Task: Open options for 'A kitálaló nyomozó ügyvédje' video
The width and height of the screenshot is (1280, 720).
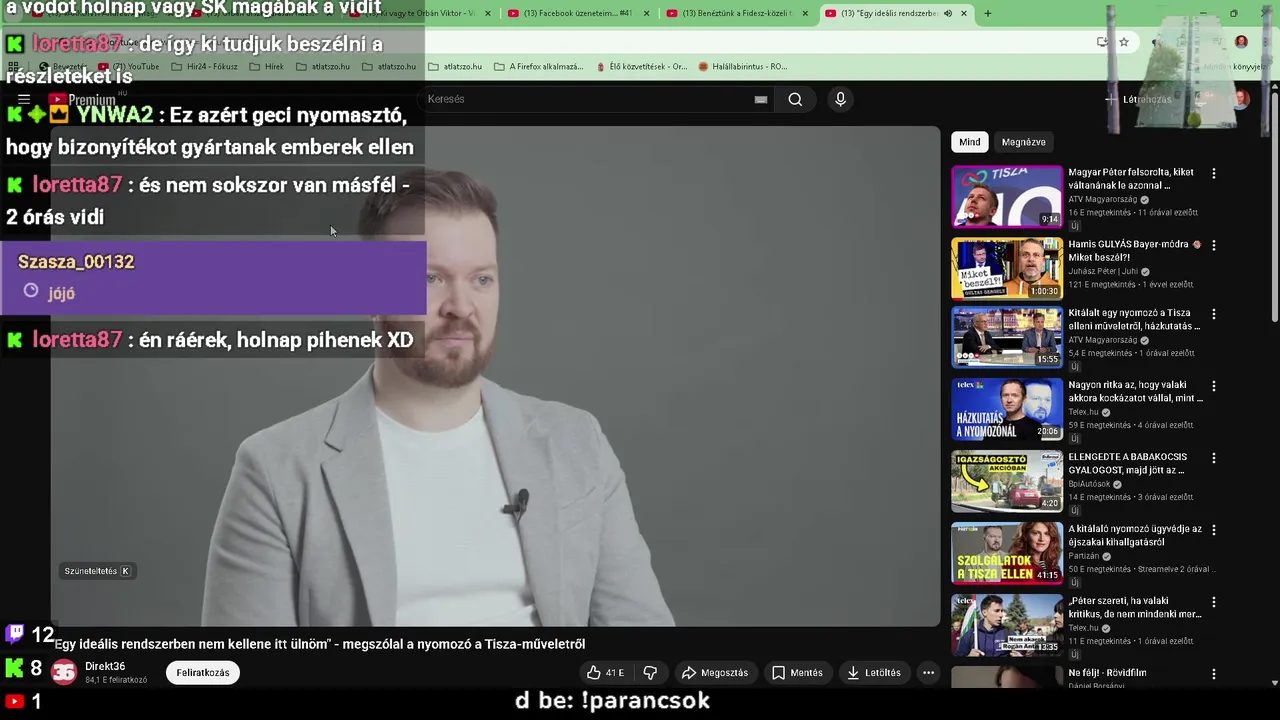Action: [x=1214, y=530]
